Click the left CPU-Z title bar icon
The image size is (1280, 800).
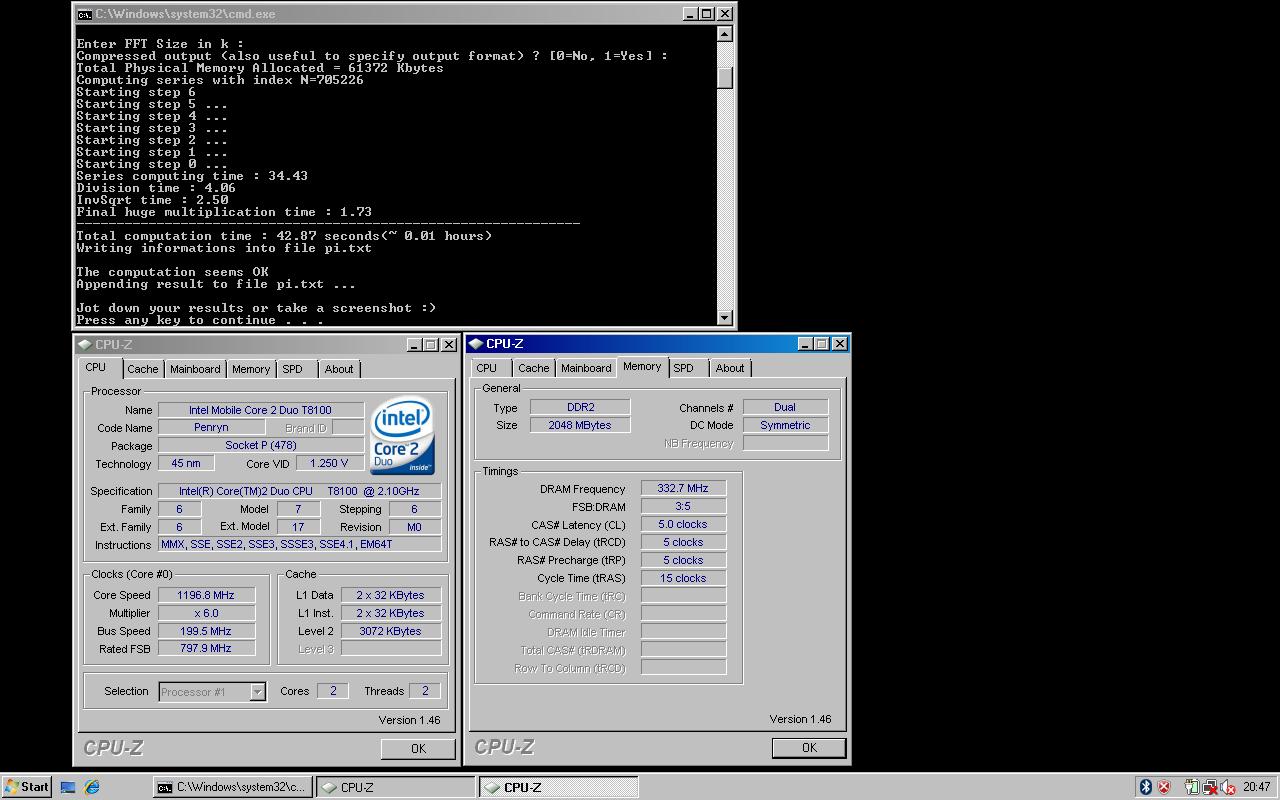click(x=85, y=344)
